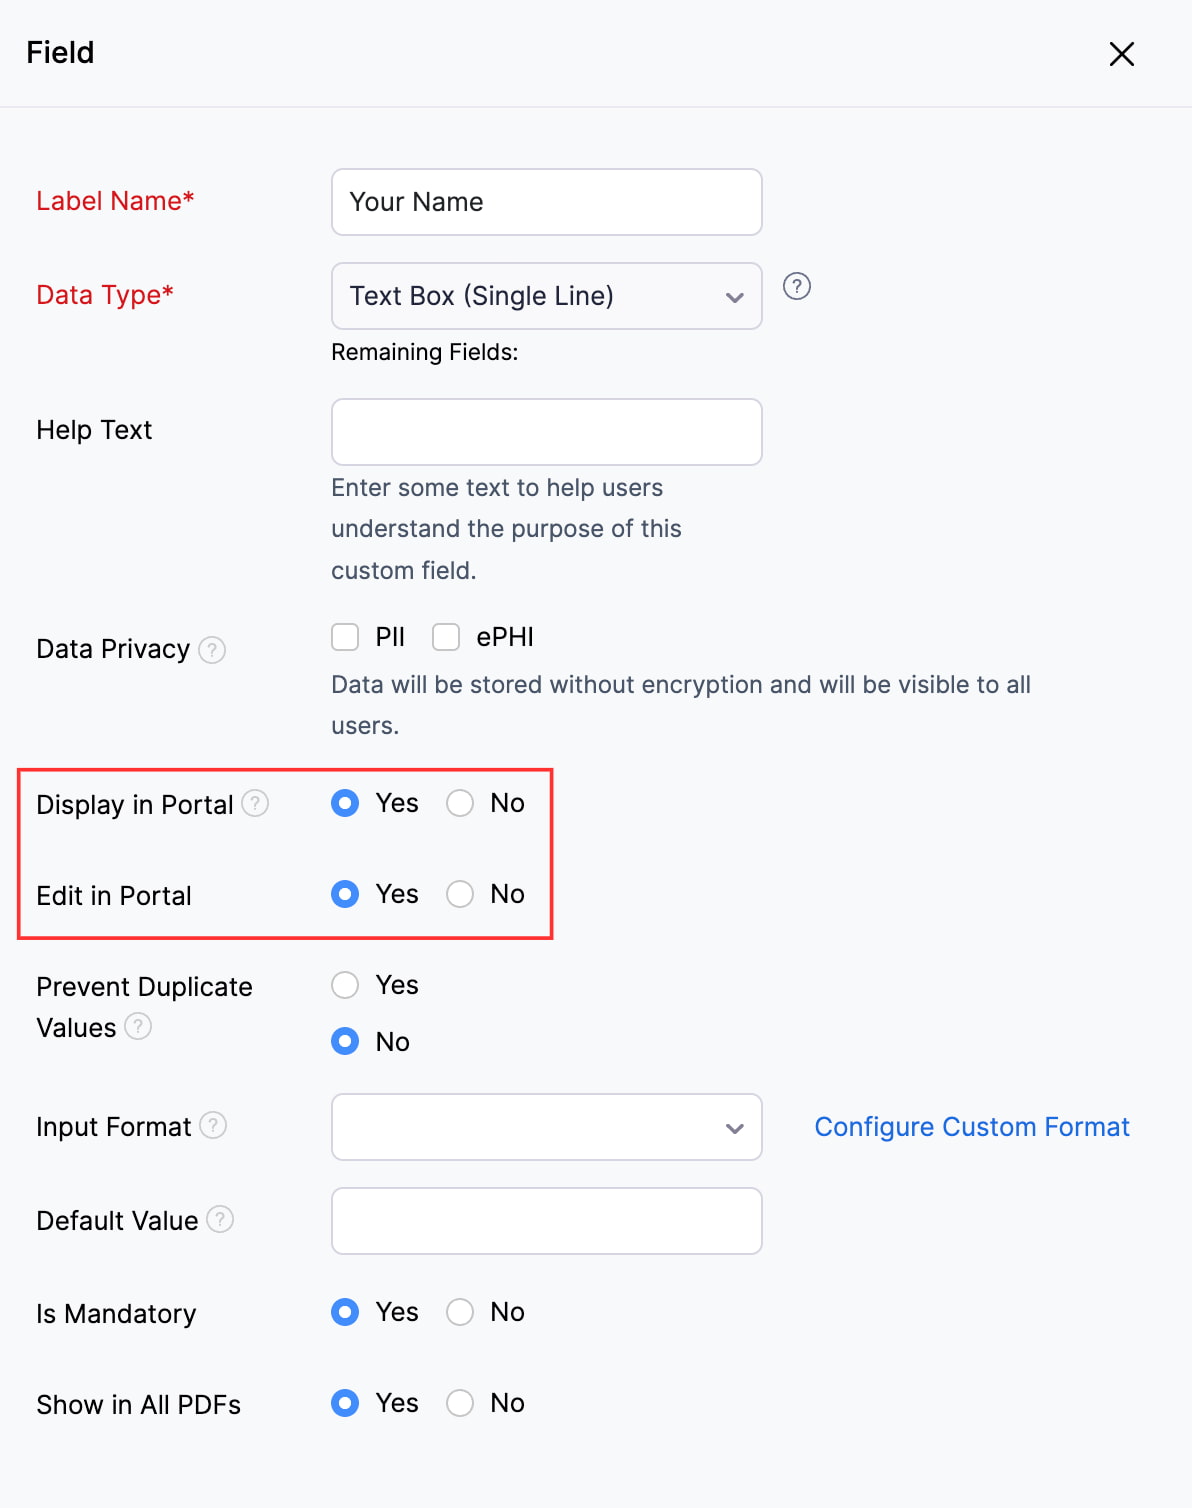Image resolution: width=1192 pixels, height=1508 pixels.
Task: Check the ePHI checkbox
Action: click(446, 637)
